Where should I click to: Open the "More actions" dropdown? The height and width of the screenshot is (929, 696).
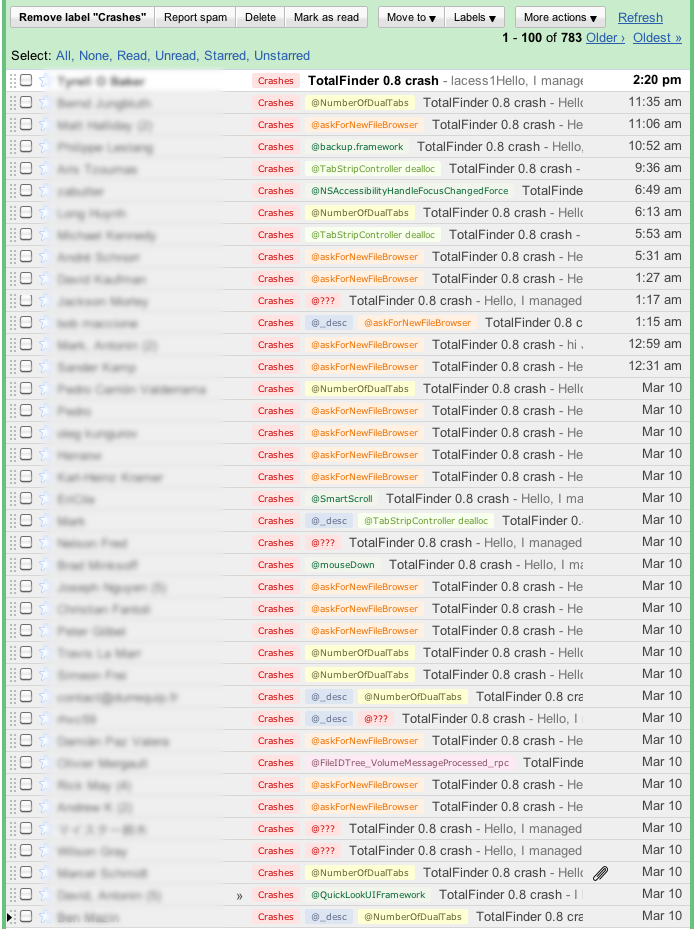pos(561,18)
